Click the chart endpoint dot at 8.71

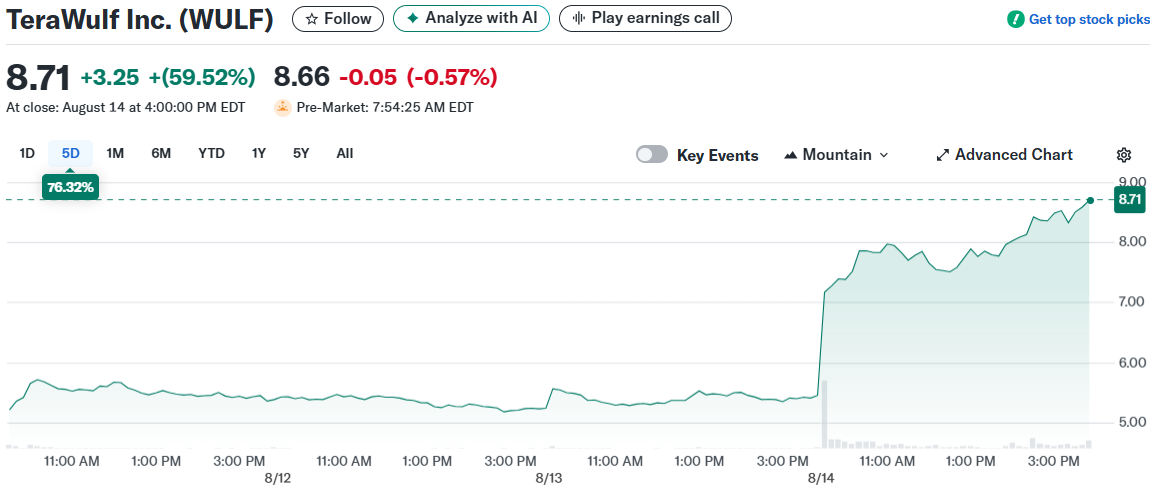click(1090, 200)
